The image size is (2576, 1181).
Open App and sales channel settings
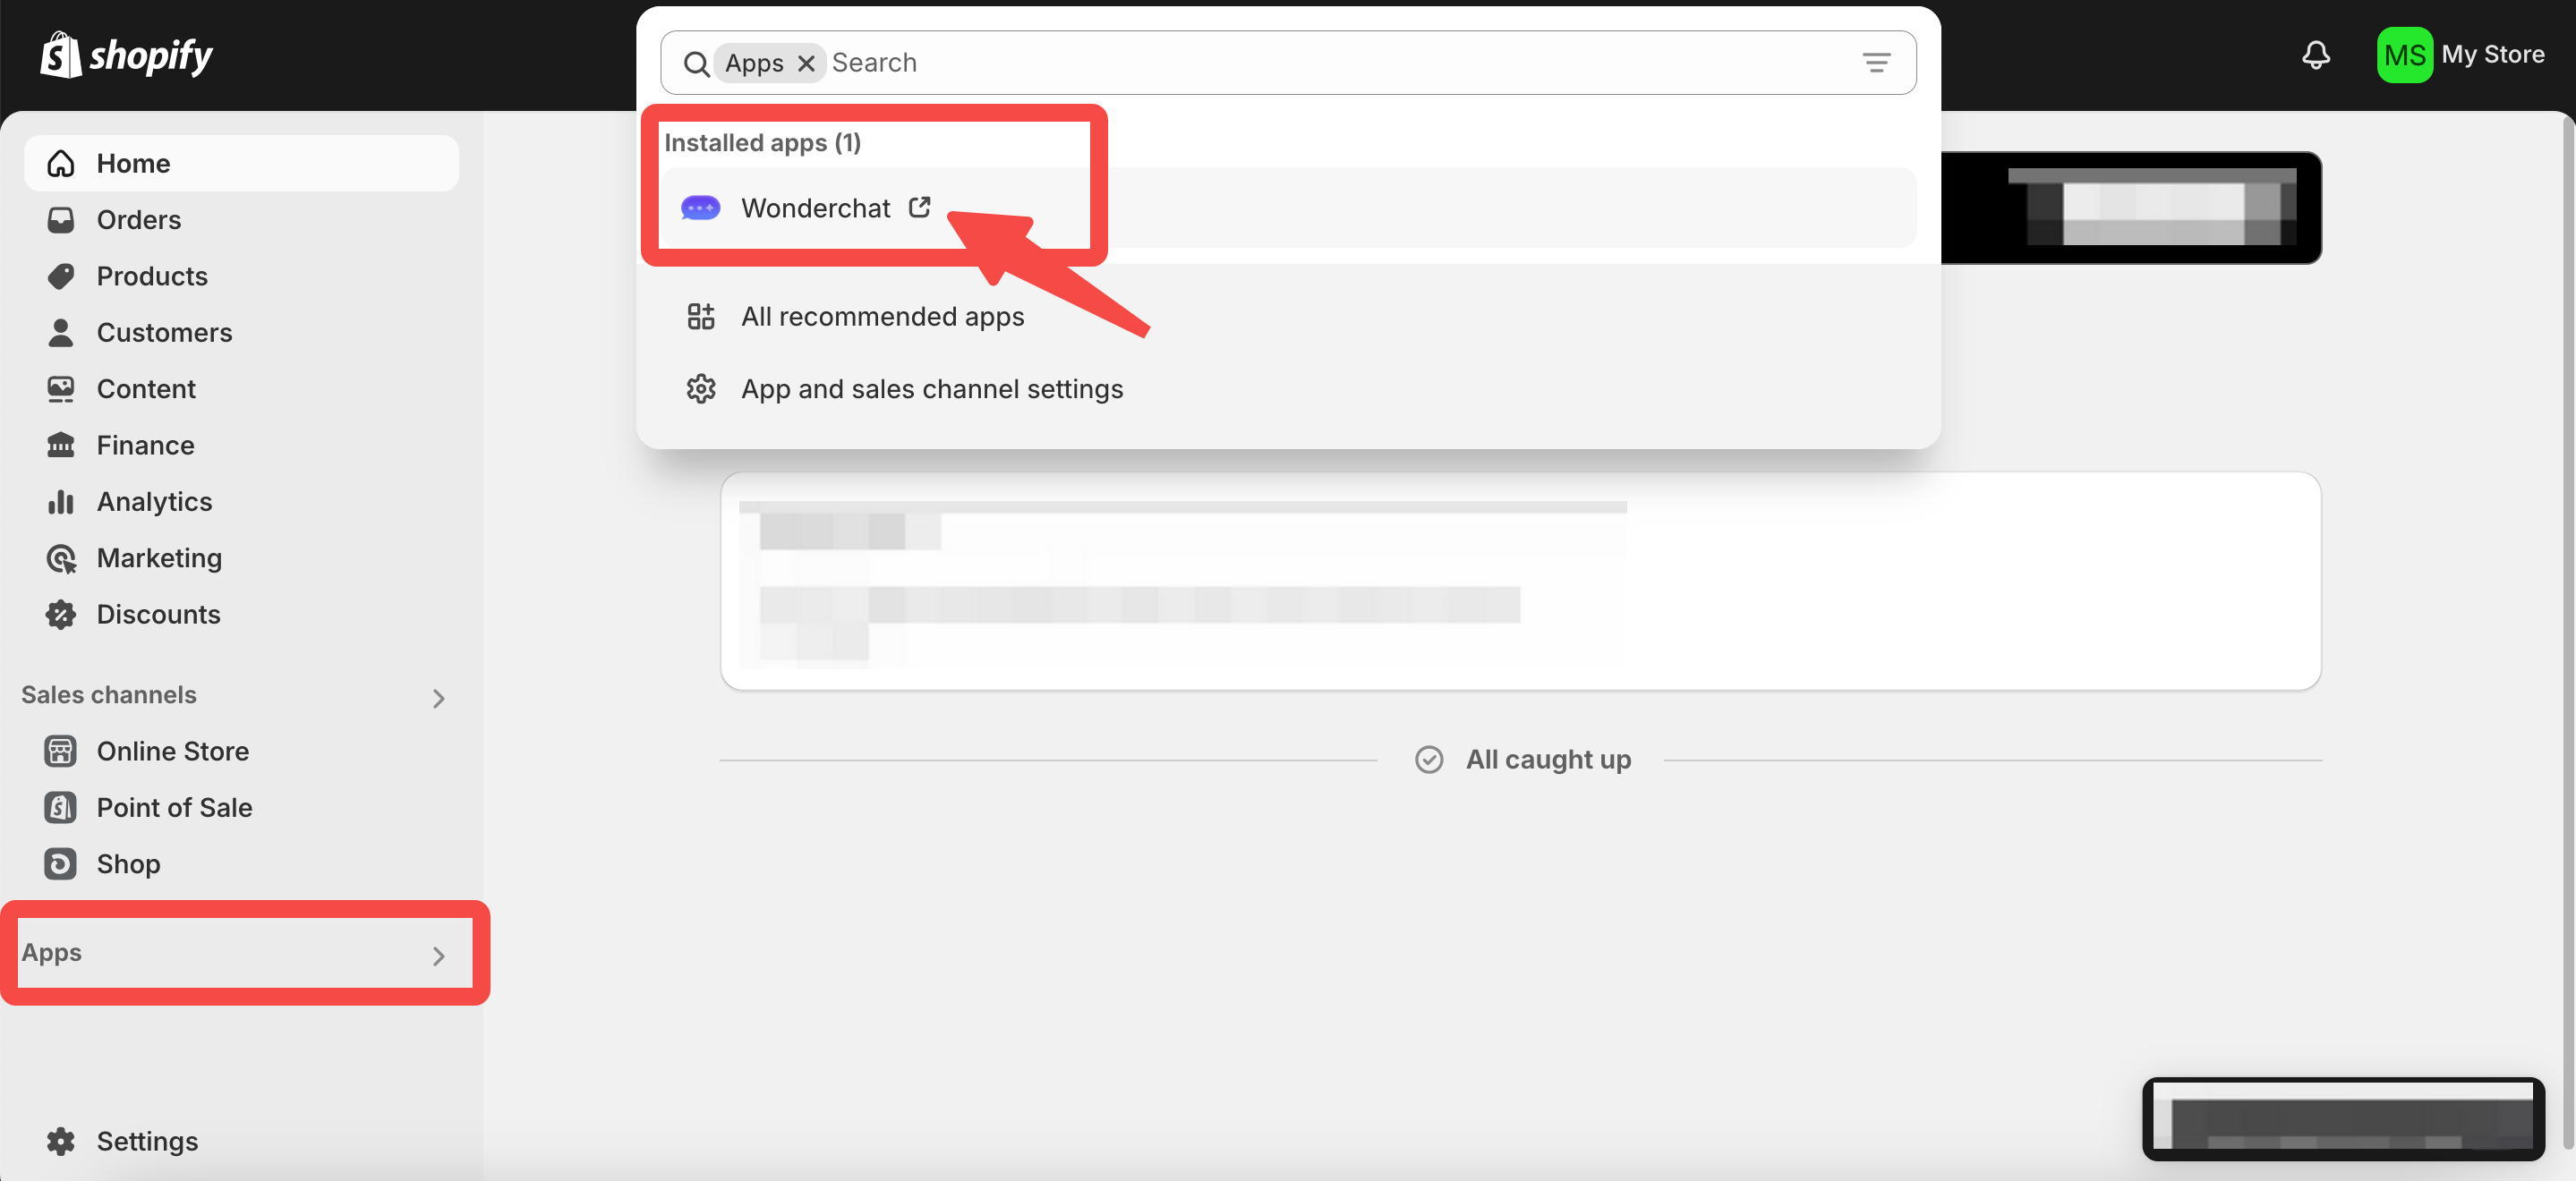931,388
